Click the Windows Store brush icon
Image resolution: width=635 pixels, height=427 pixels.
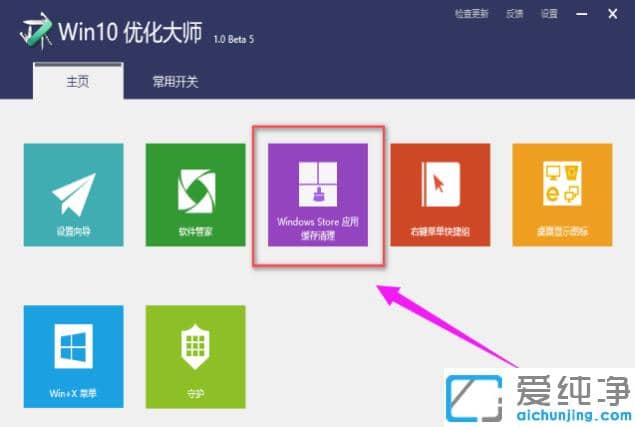[x=317, y=184]
